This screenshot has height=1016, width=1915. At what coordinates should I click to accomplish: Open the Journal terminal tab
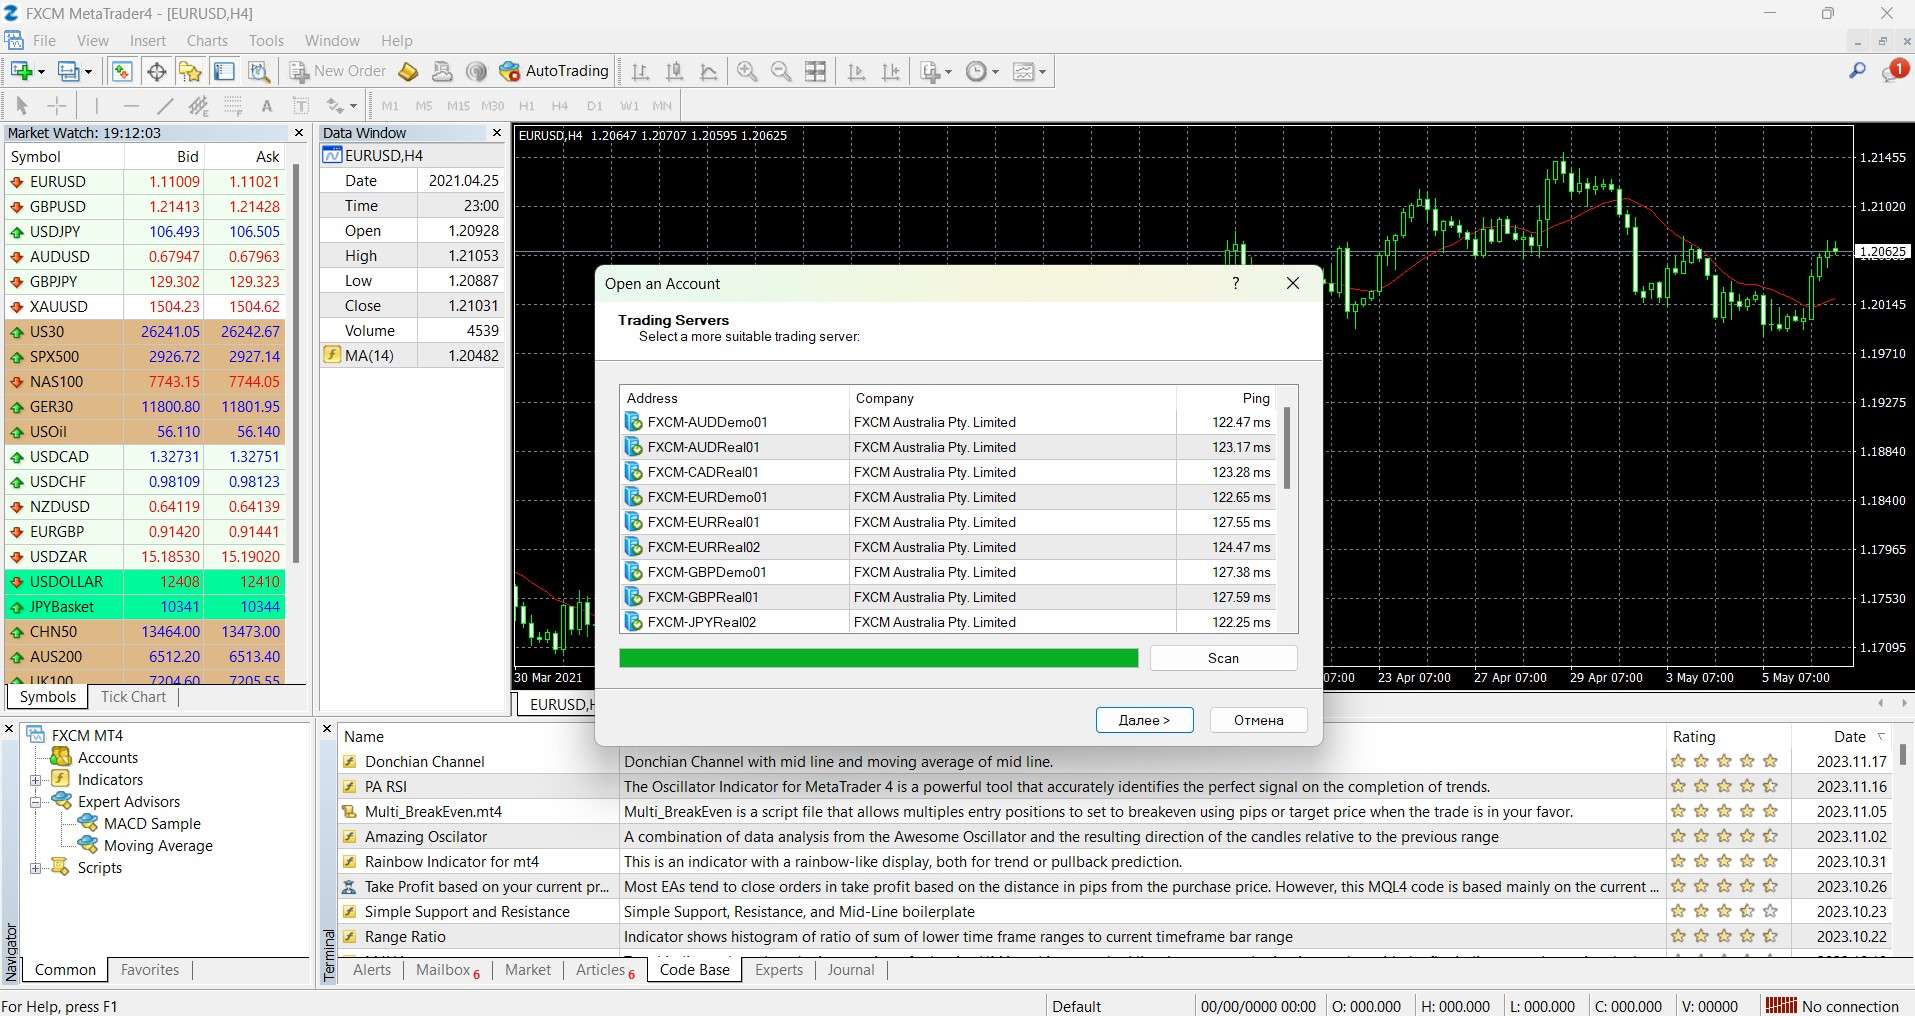click(x=851, y=970)
